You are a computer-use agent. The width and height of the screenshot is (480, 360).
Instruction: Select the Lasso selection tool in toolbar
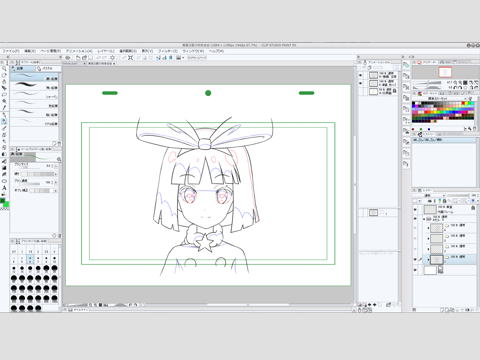point(4,94)
